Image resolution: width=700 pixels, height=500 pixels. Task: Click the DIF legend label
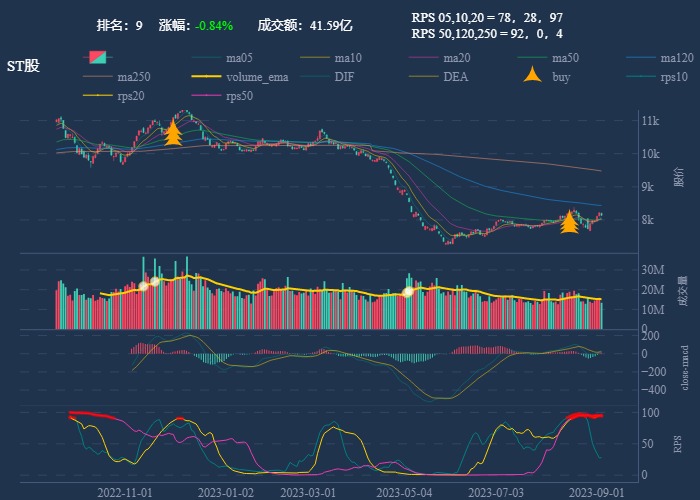tap(343, 77)
